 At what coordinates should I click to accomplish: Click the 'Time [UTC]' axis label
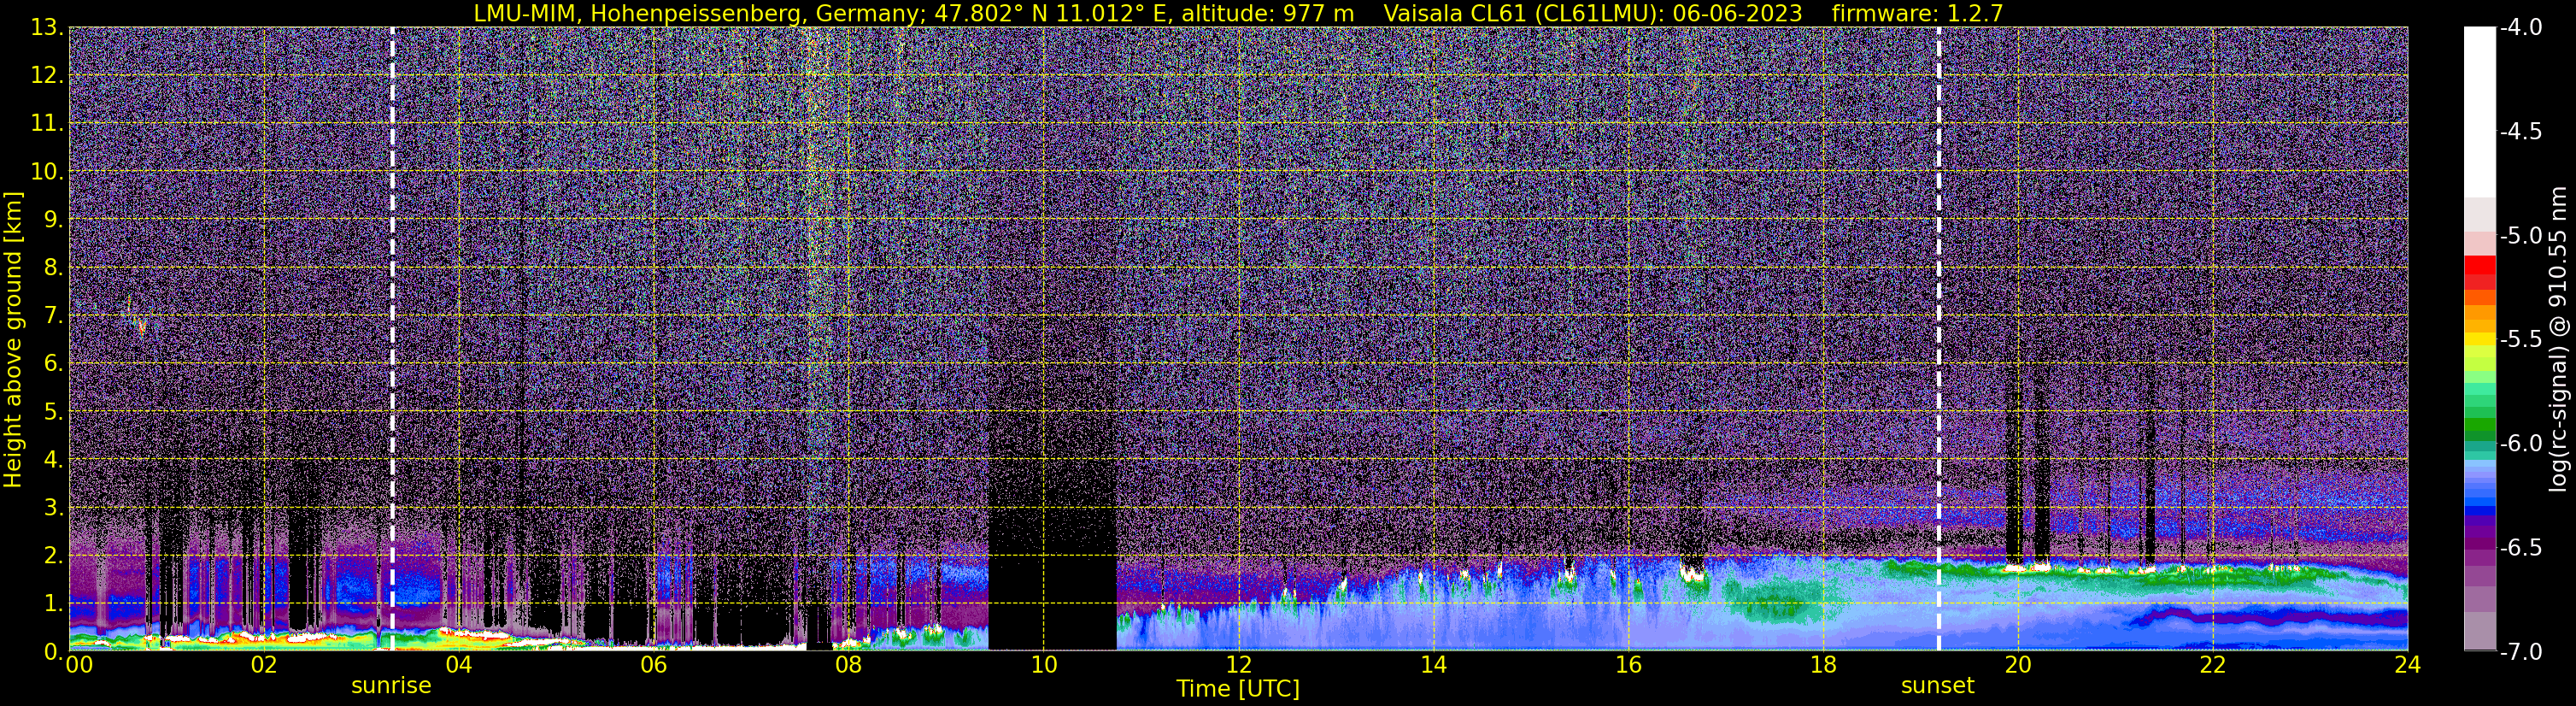(1238, 689)
